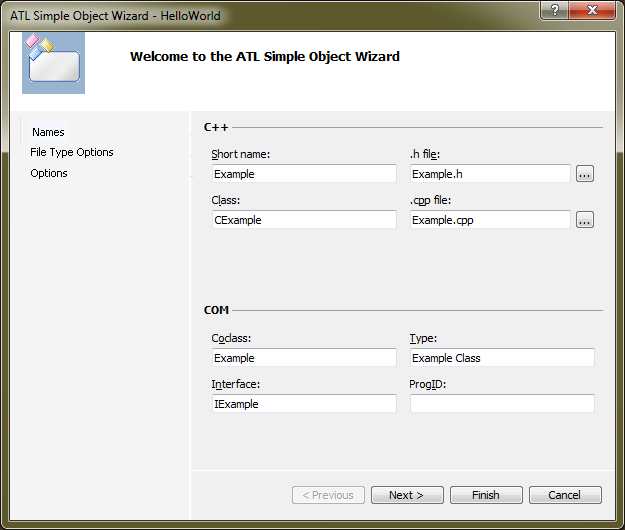This screenshot has width=625, height=530.
Task: Click the greyed-out < Previous button
Action: point(328,495)
